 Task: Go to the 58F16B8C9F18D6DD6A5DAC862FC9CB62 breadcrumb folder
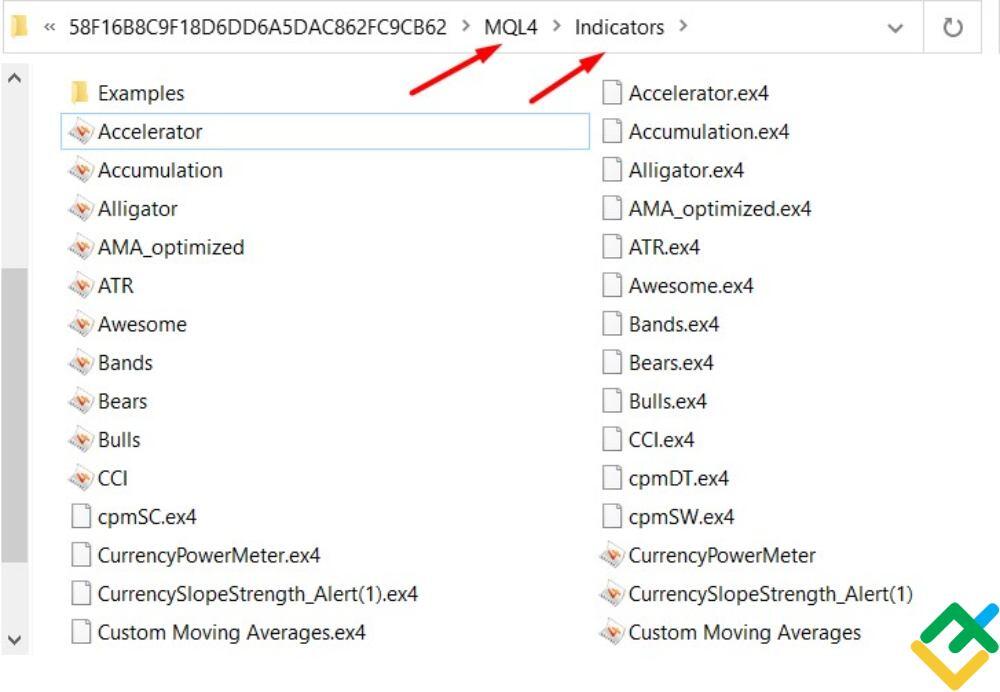tap(258, 27)
